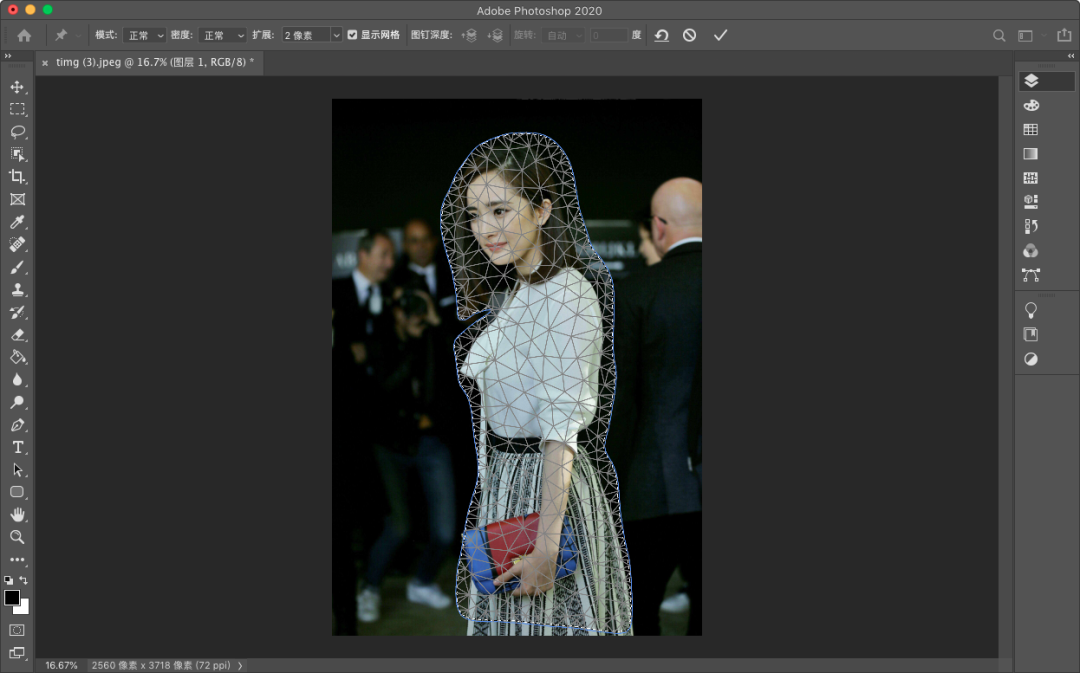Select the Frame tool
This screenshot has width=1080, height=673.
point(17,199)
